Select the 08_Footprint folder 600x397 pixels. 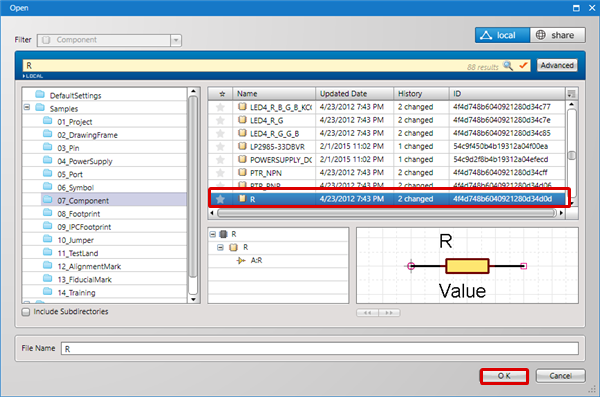tap(78, 214)
